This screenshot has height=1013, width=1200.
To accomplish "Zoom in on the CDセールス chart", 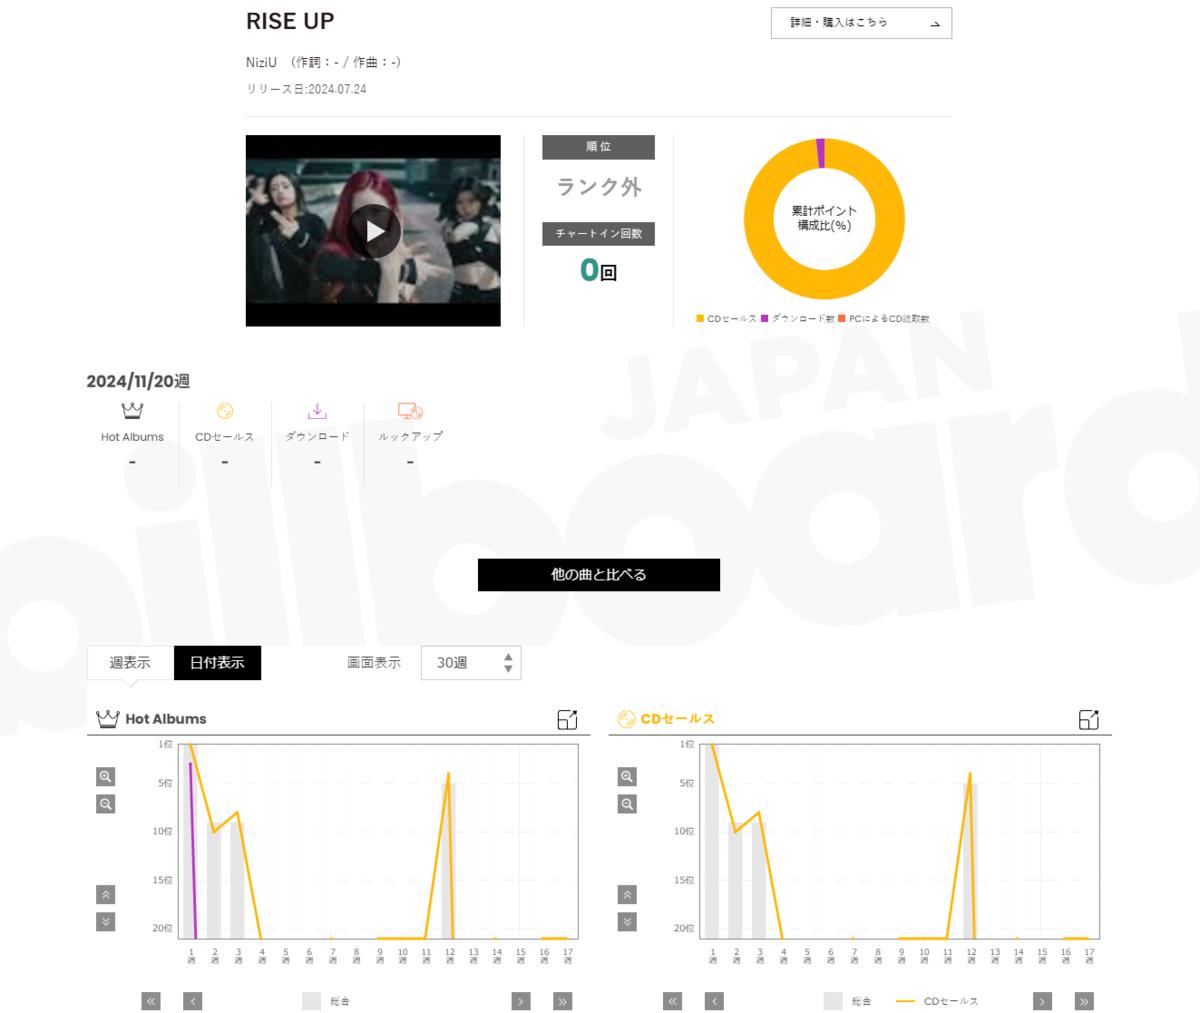I will click(x=628, y=777).
